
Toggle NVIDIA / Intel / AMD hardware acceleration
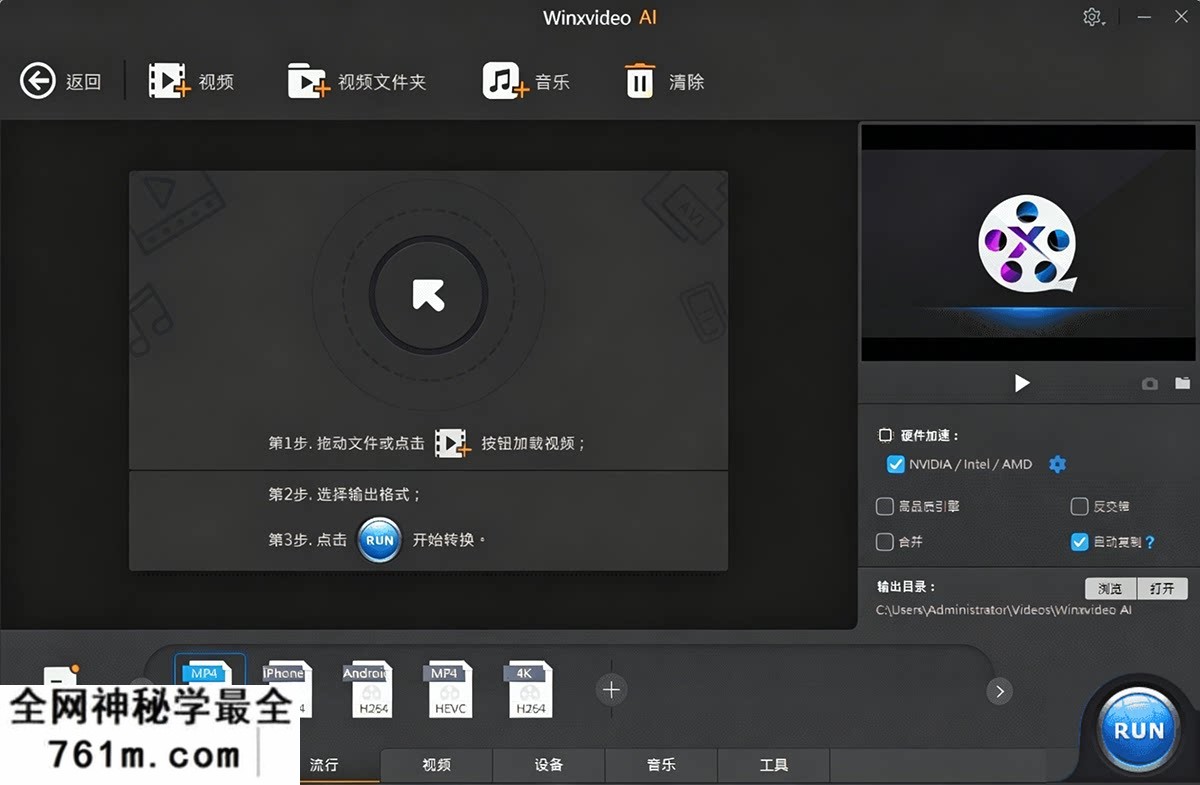point(895,464)
